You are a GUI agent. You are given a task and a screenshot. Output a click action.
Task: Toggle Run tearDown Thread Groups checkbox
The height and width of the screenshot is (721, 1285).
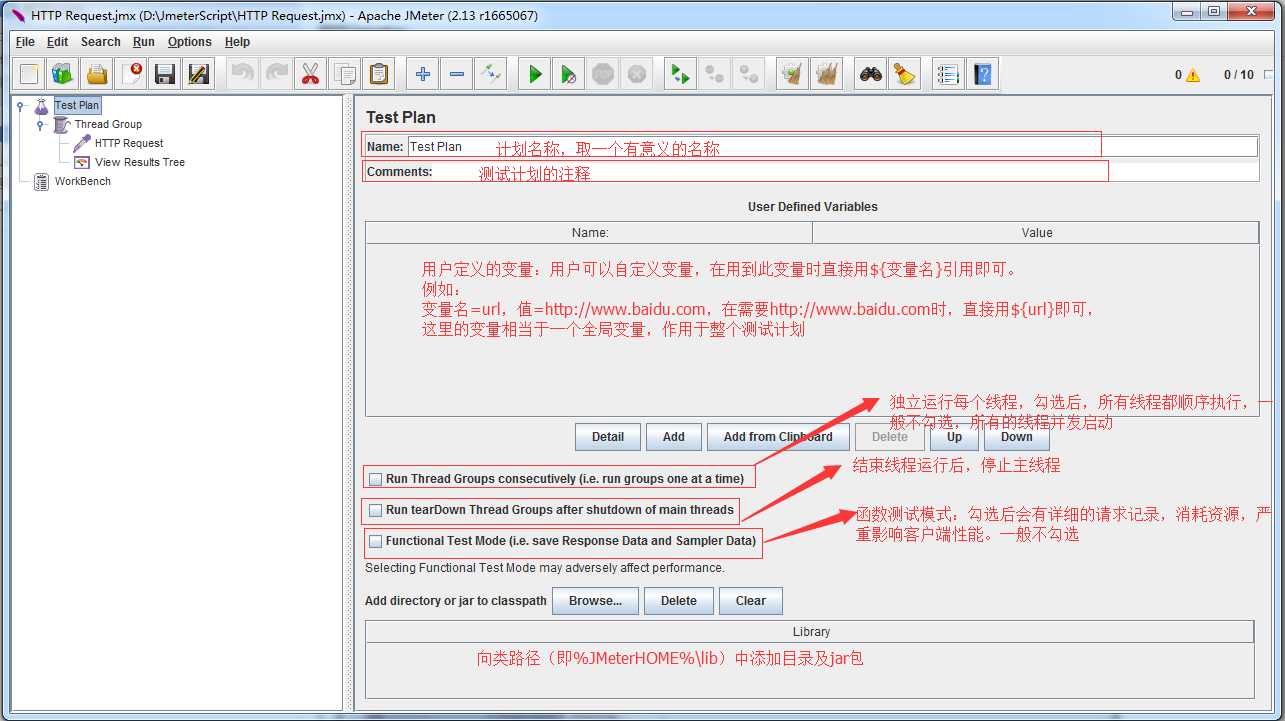[x=376, y=510]
